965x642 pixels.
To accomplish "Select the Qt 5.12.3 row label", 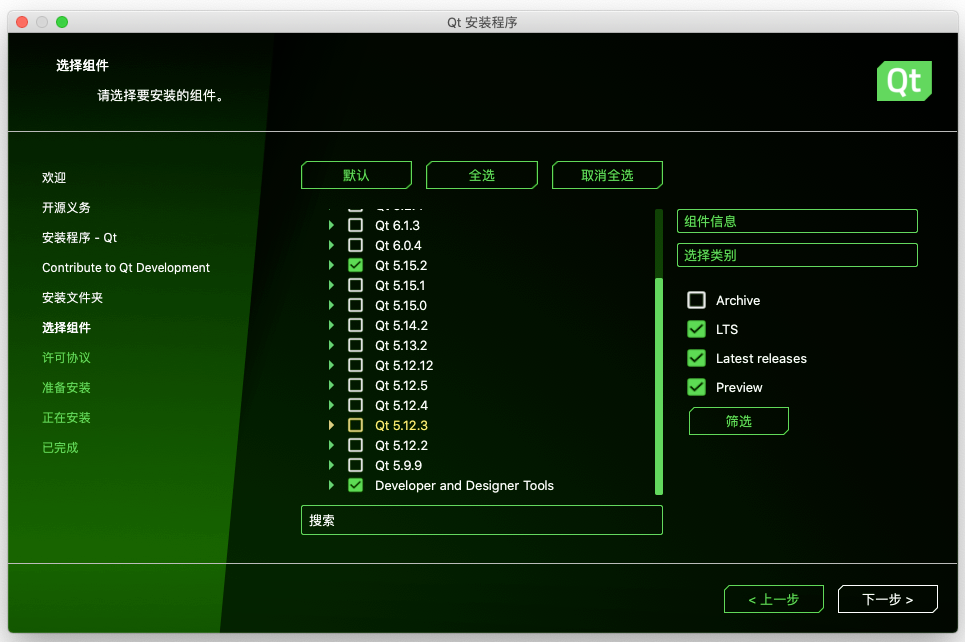I will [401, 425].
